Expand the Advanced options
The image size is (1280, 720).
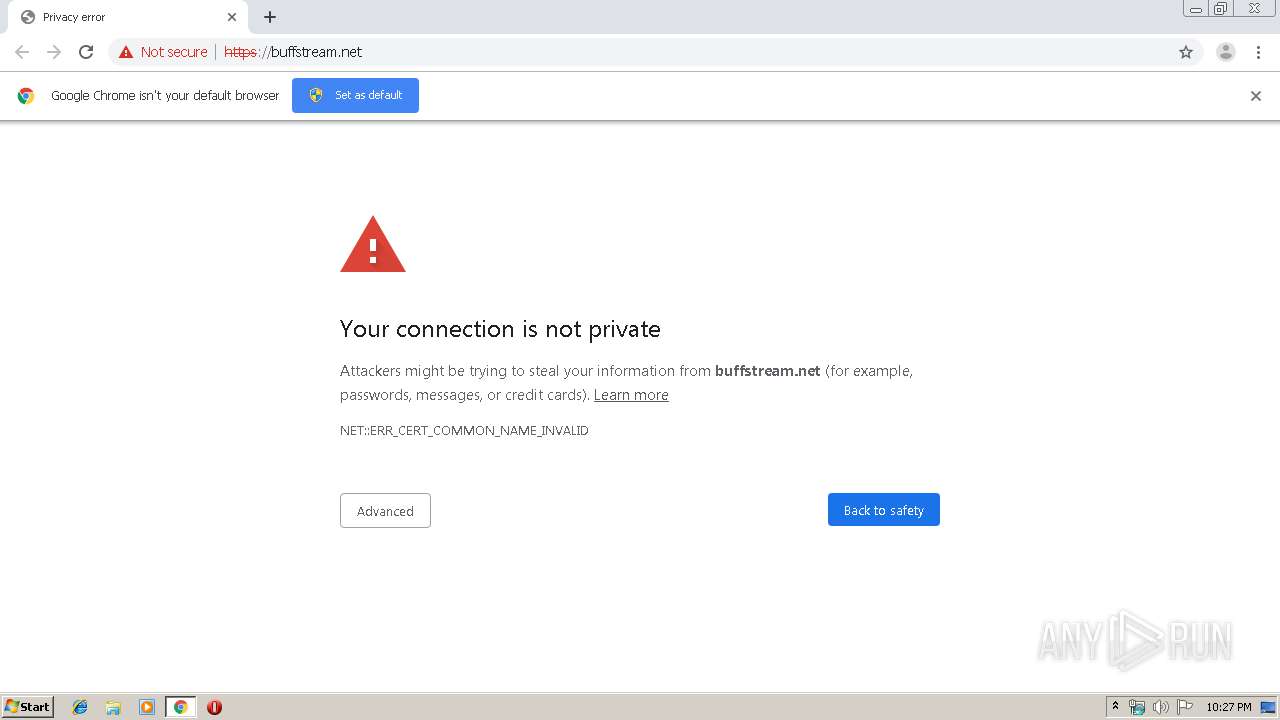pos(385,511)
